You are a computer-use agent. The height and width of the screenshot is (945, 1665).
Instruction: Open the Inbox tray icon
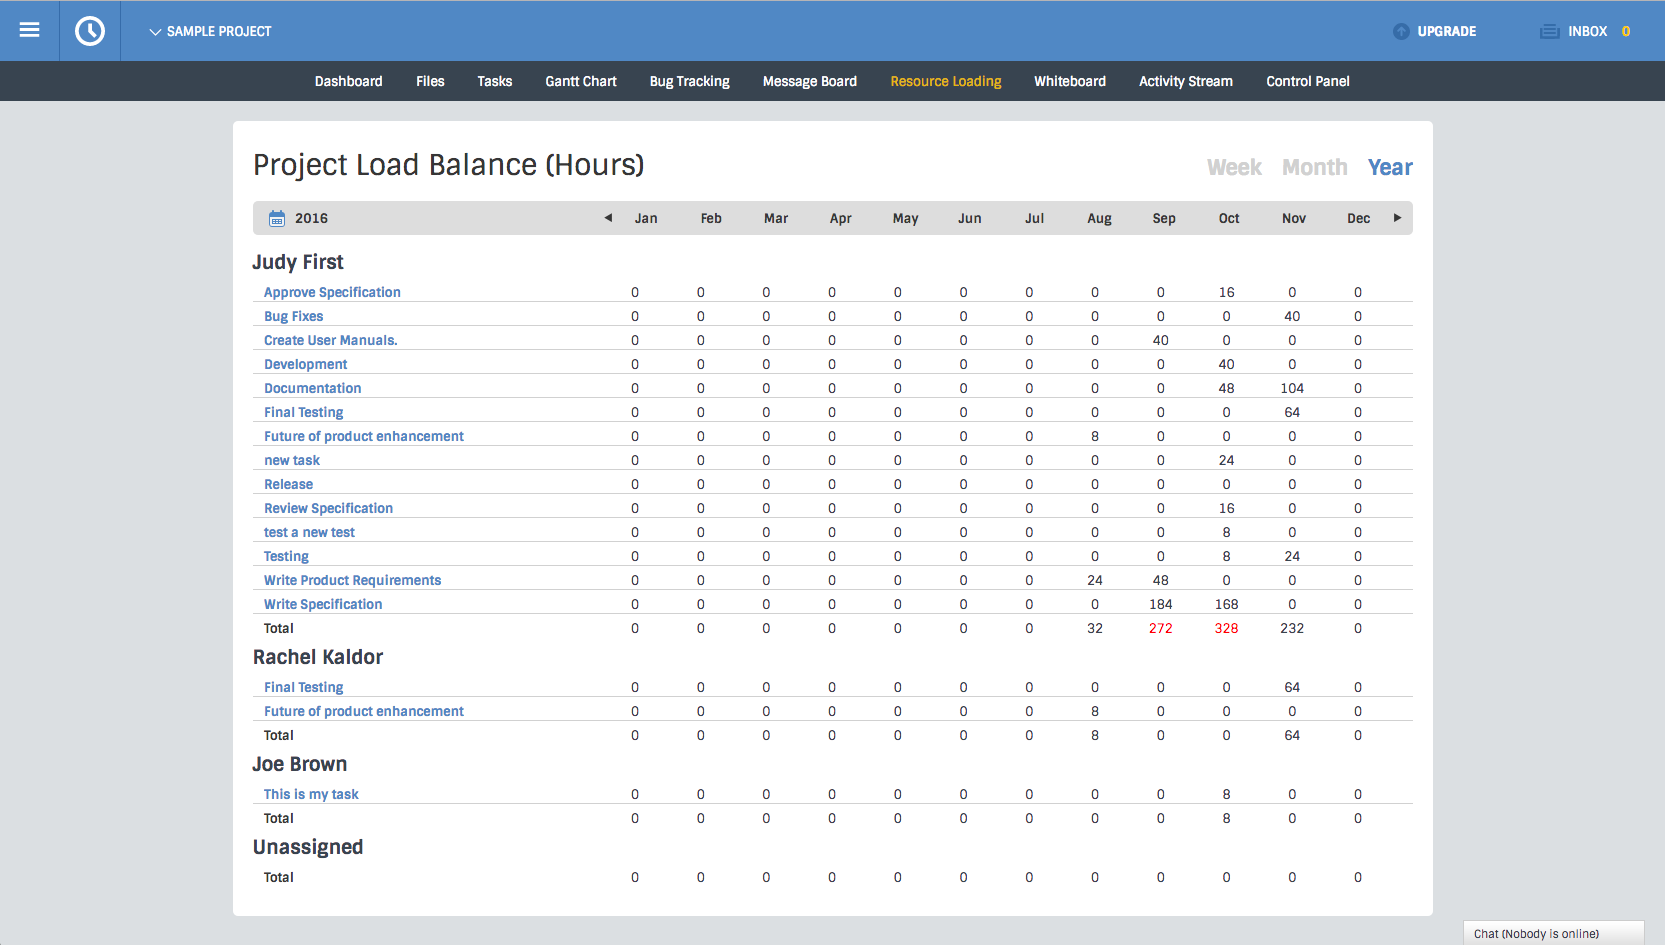(x=1549, y=31)
